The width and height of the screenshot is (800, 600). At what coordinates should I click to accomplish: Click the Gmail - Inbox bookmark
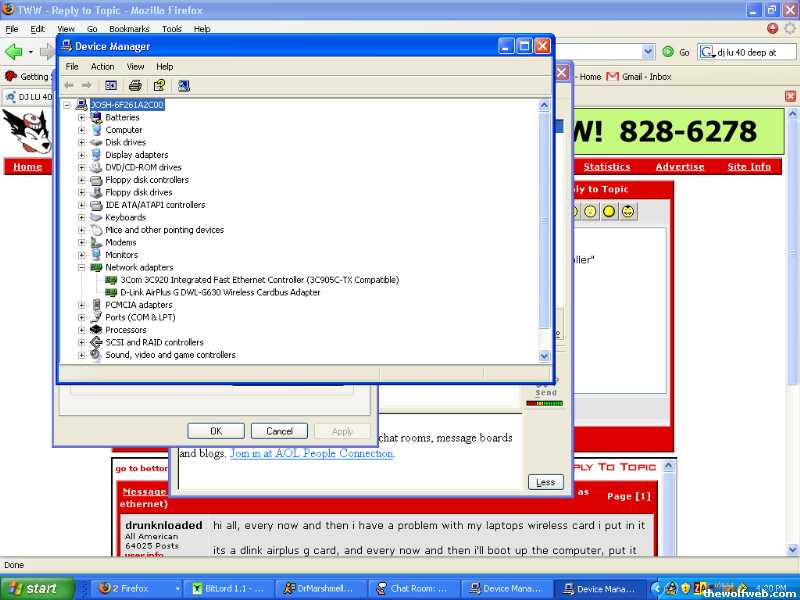pyautogui.click(x=645, y=76)
